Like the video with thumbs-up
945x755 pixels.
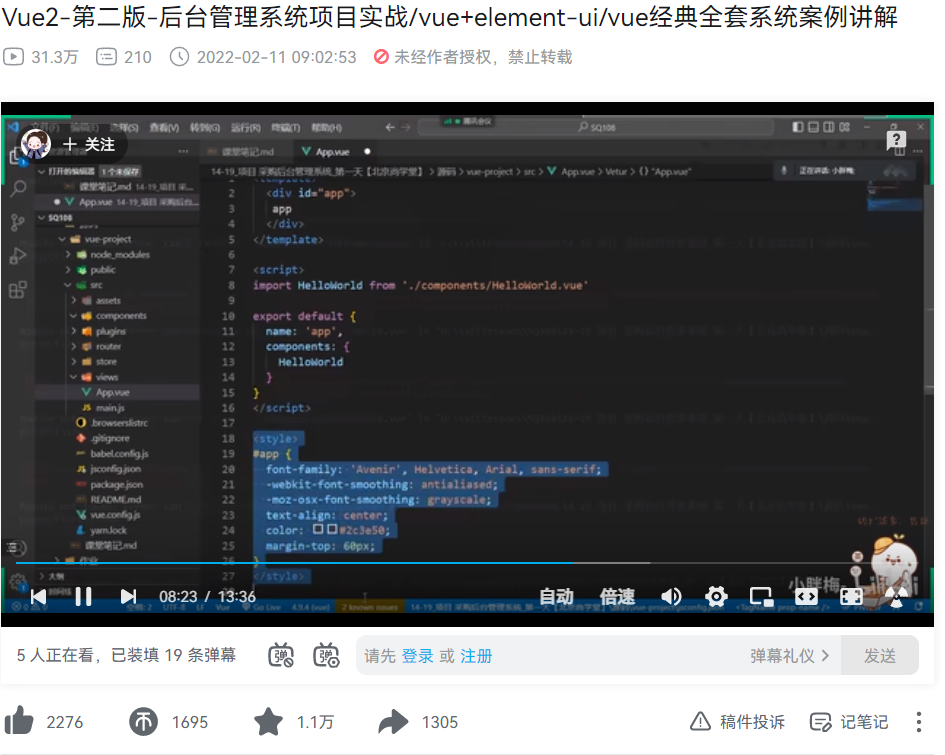point(19,721)
